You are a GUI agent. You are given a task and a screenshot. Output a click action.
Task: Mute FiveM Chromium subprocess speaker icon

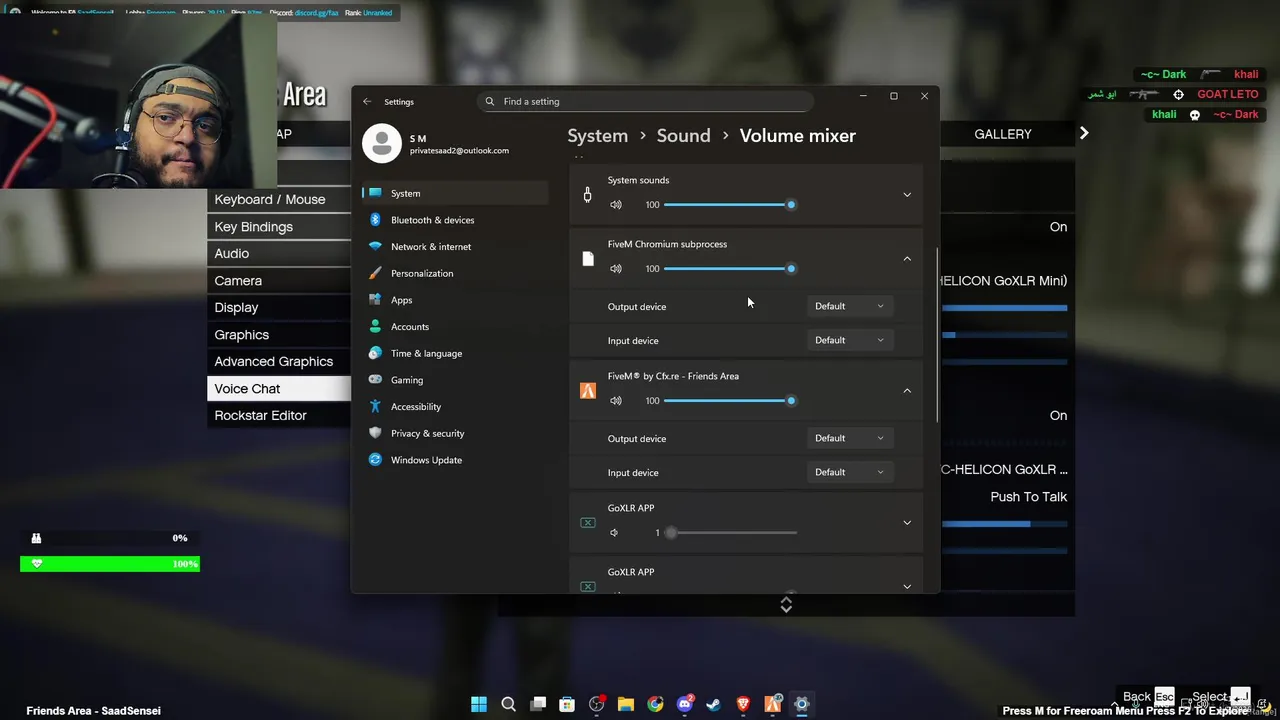coord(616,269)
